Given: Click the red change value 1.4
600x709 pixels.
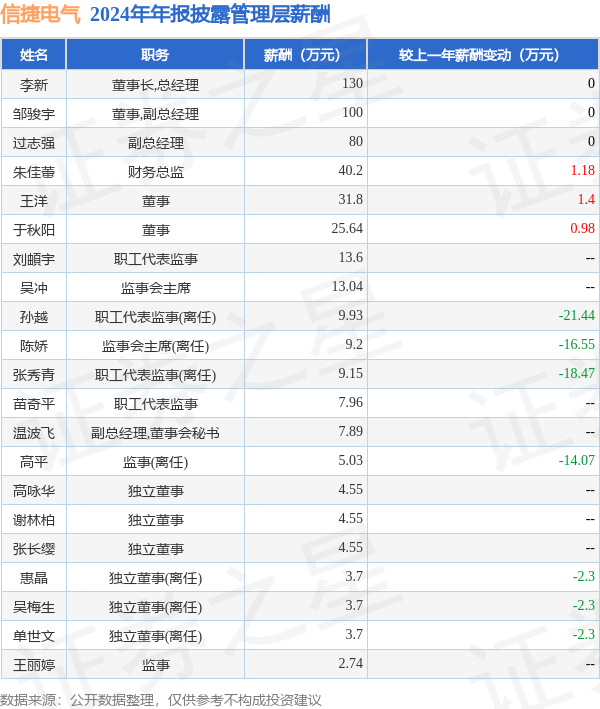Looking at the screenshot, I should click(x=586, y=199).
